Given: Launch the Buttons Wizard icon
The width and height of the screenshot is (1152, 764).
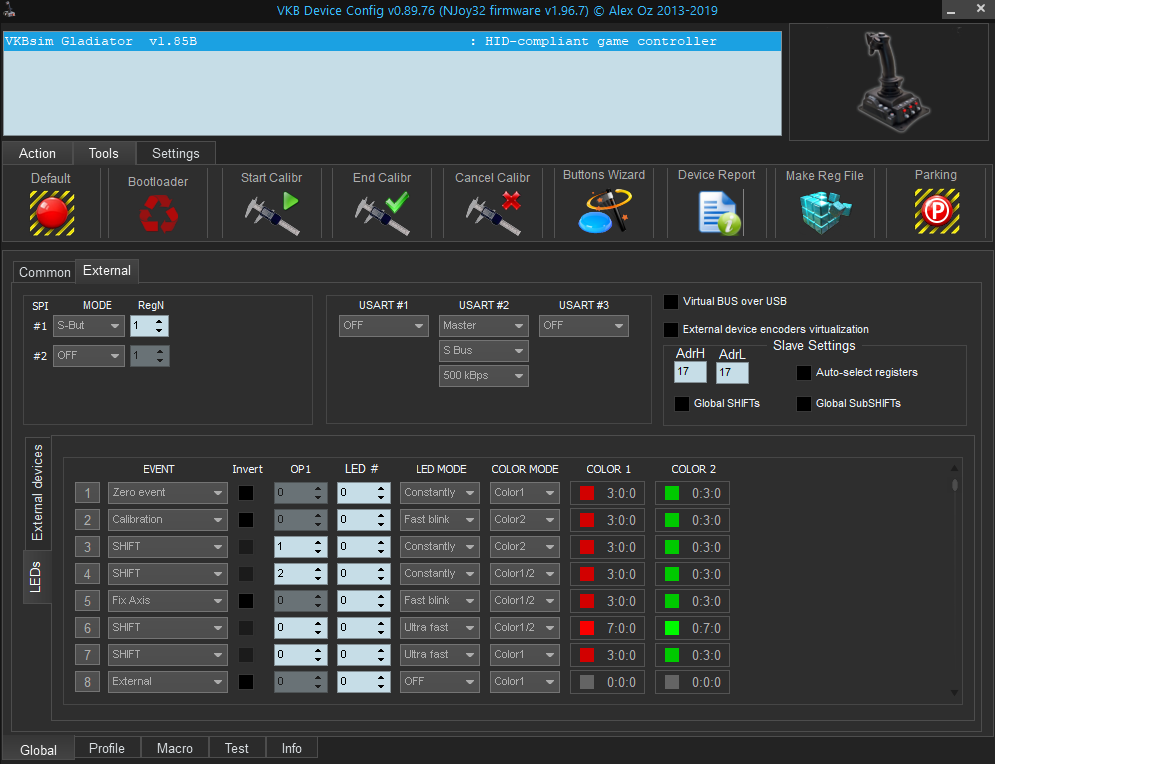Looking at the screenshot, I should point(604,210).
